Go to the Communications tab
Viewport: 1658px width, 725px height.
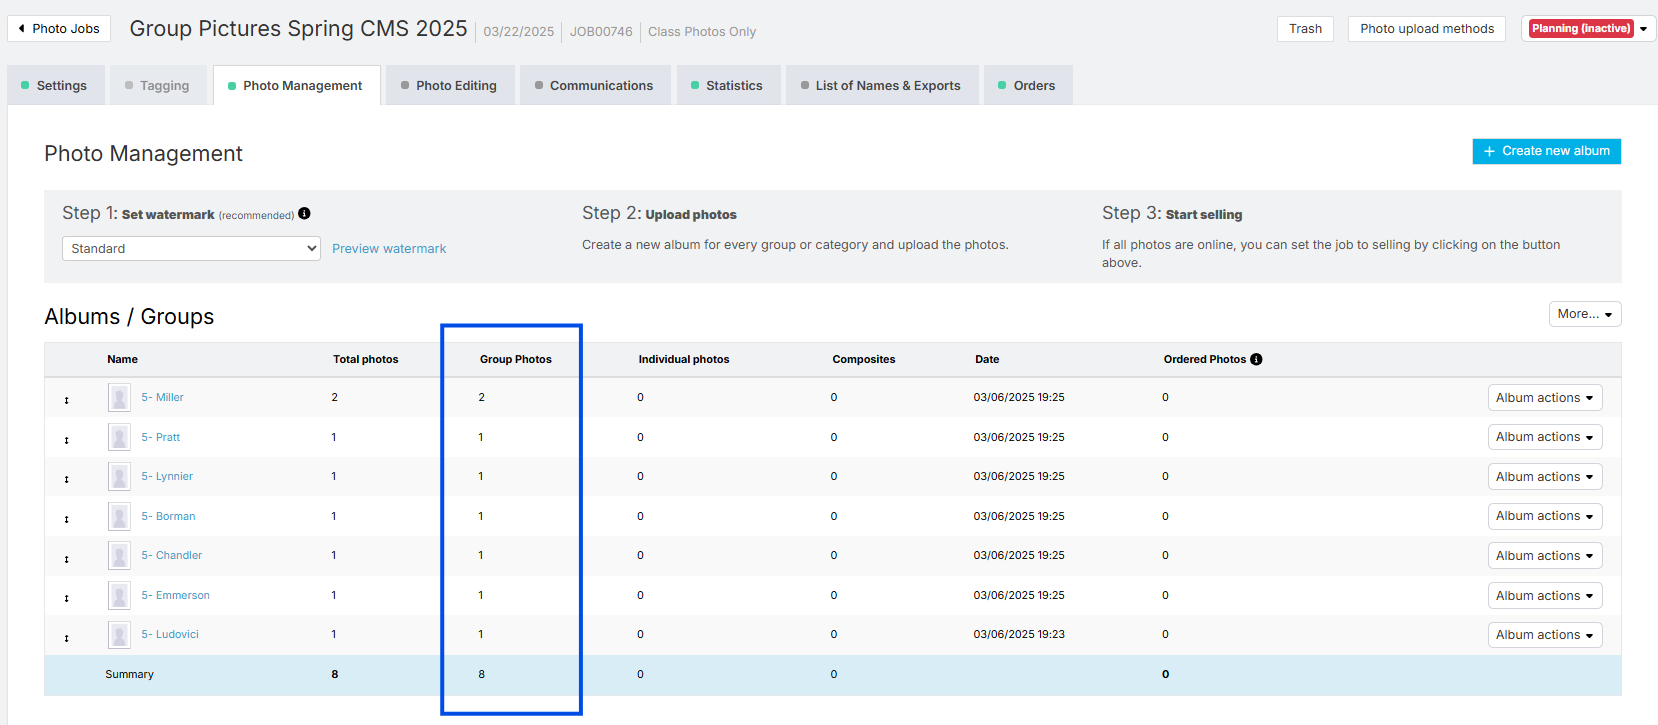[x=595, y=86]
